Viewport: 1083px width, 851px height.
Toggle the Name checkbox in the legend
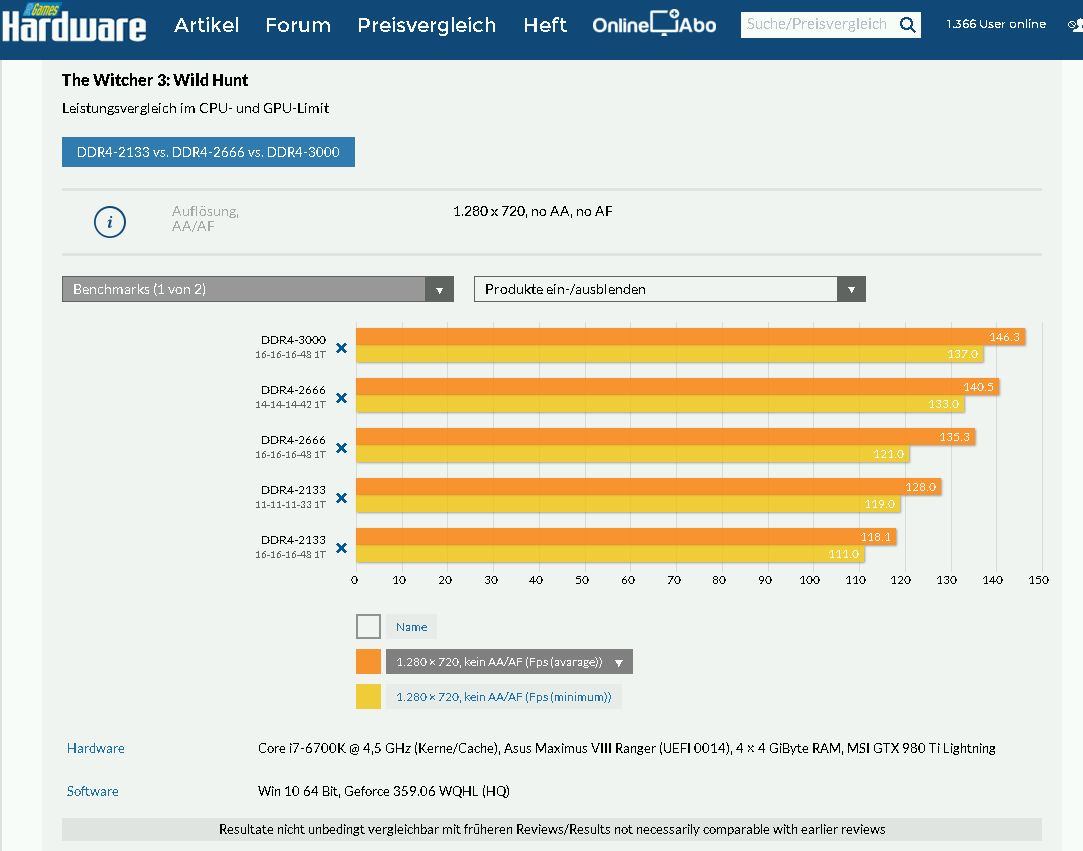click(368, 627)
